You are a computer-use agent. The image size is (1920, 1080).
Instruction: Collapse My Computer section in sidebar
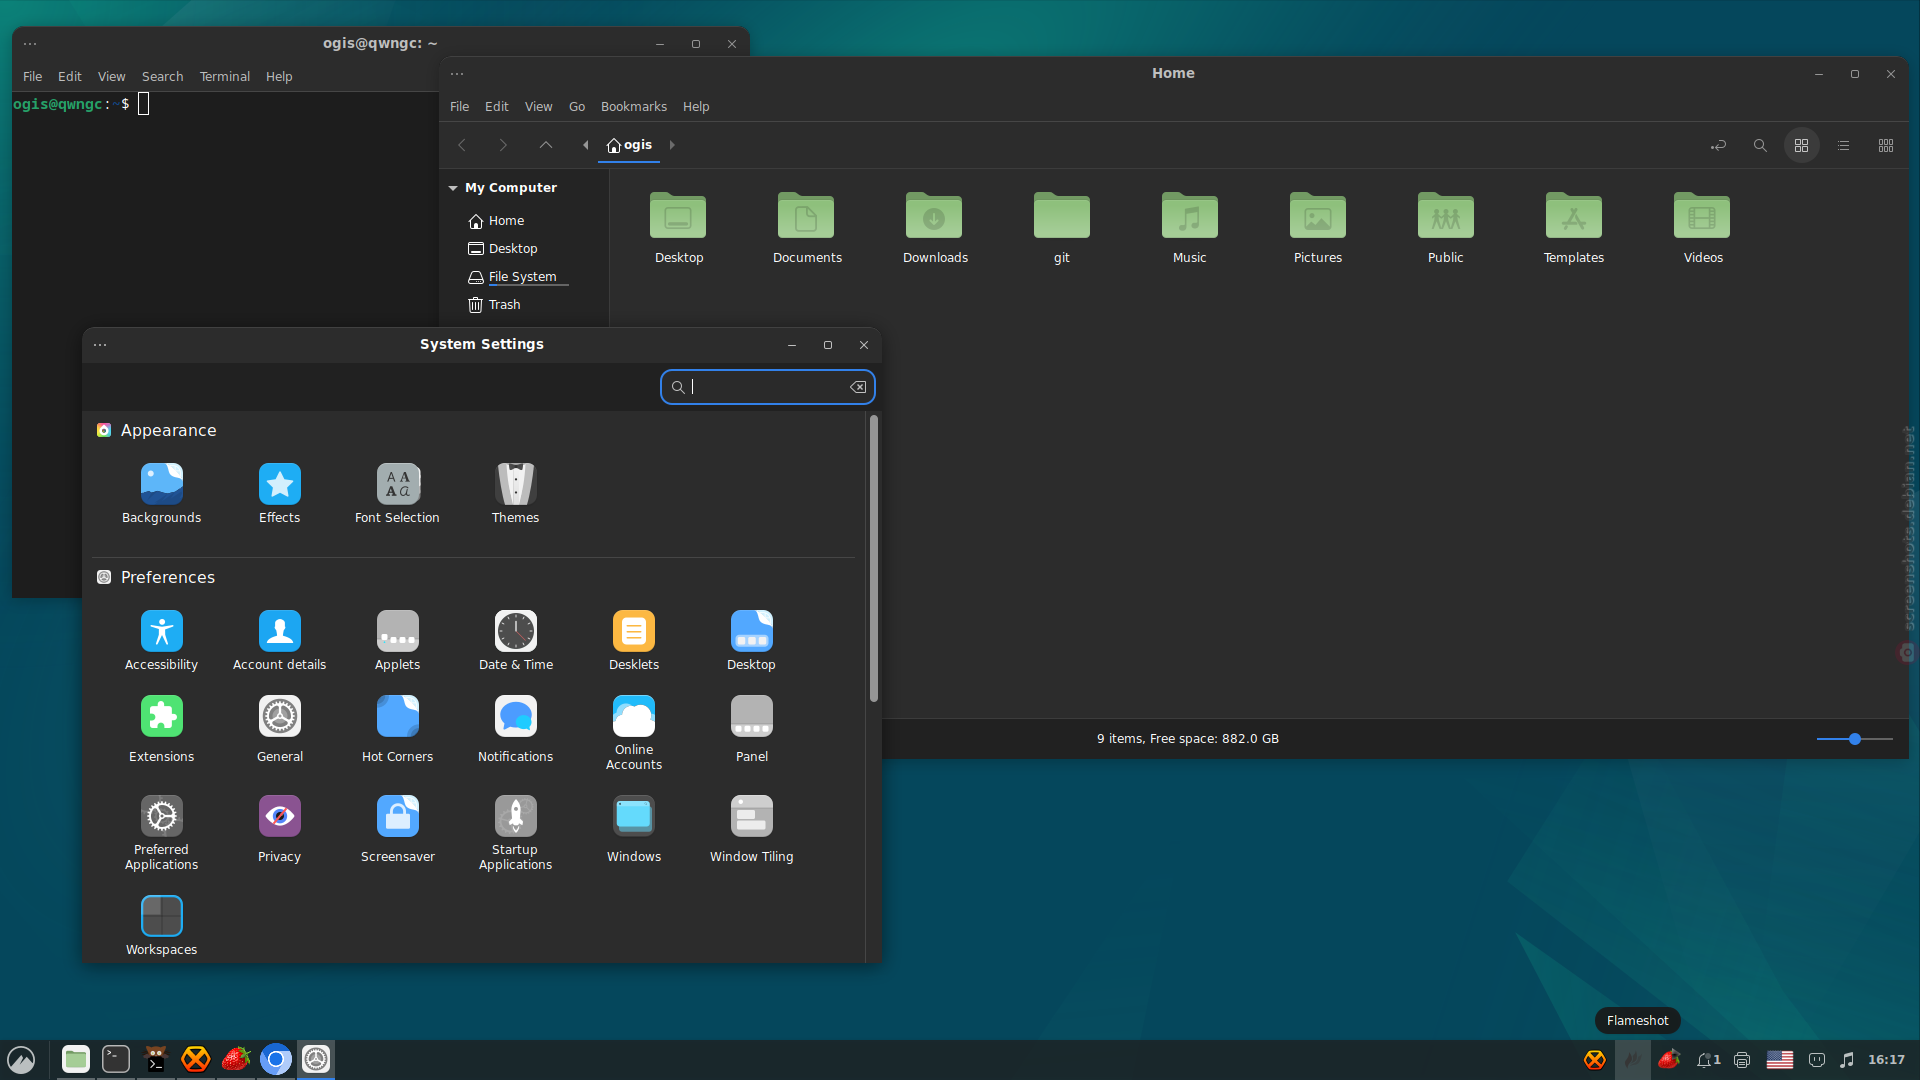[x=453, y=188]
